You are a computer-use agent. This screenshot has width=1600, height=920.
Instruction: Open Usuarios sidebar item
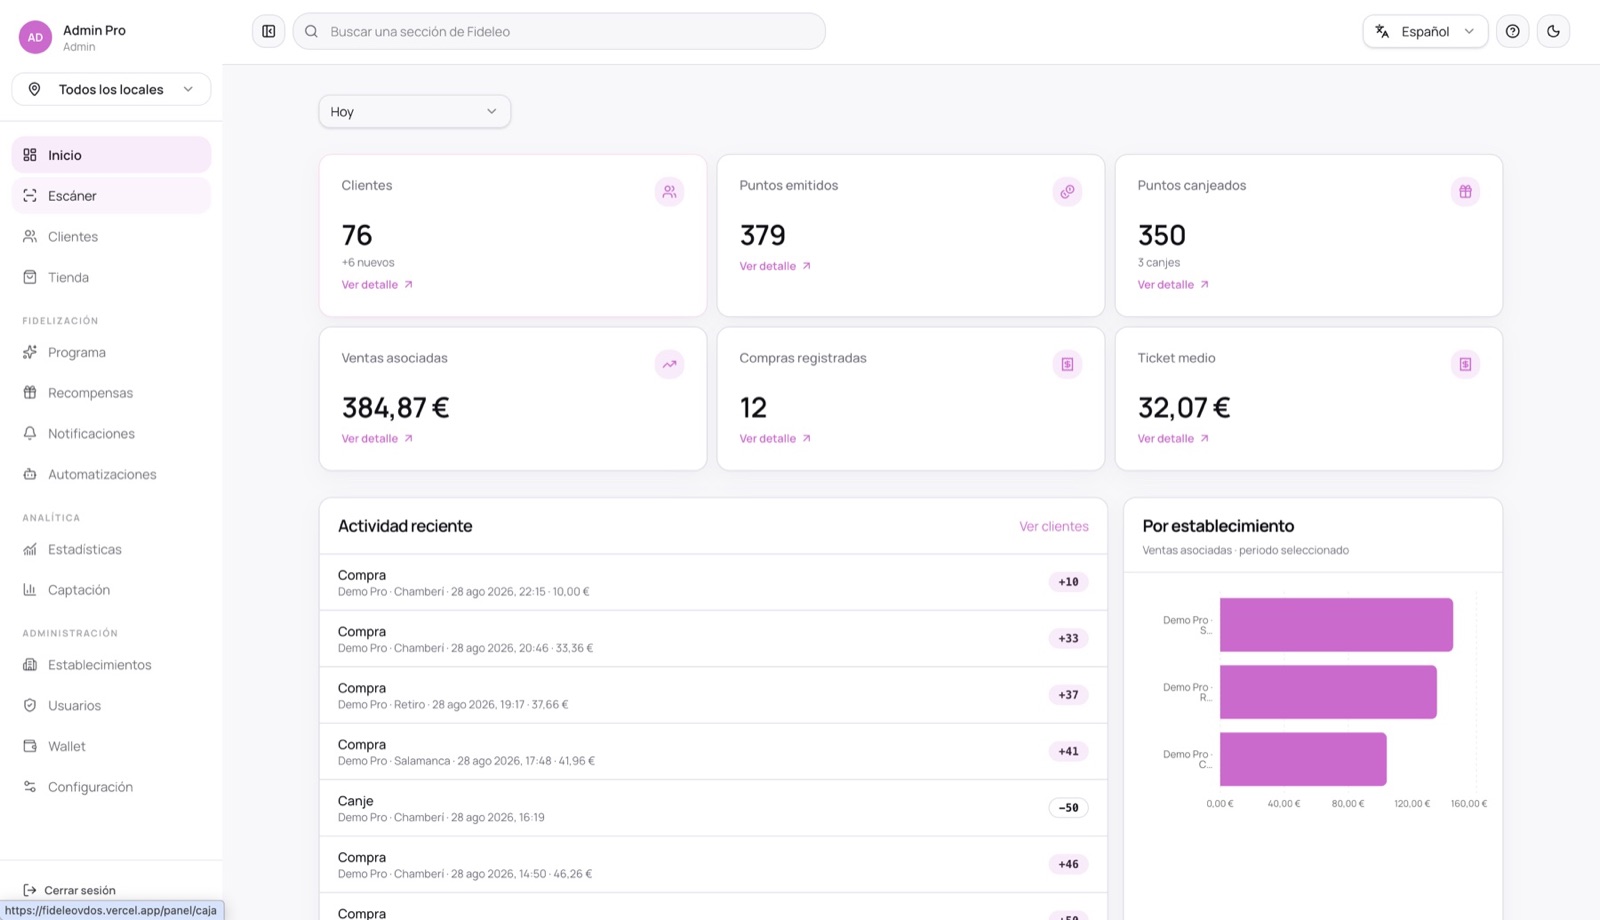tap(111, 705)
